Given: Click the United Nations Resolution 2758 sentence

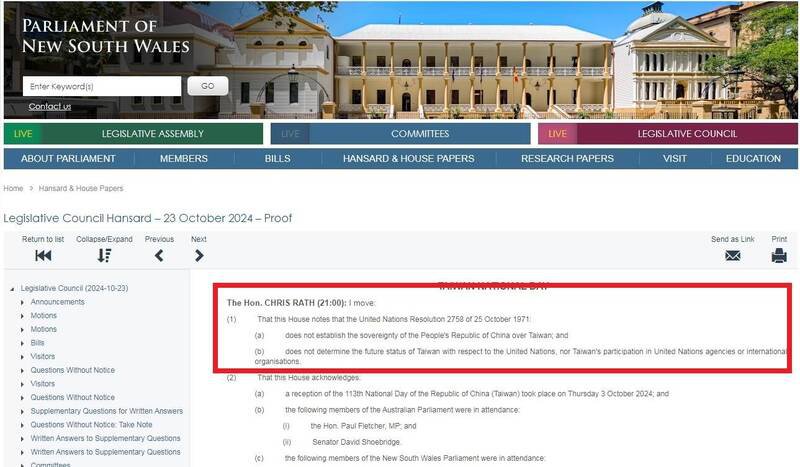Looking at the screenshot, I should [394, 319].
